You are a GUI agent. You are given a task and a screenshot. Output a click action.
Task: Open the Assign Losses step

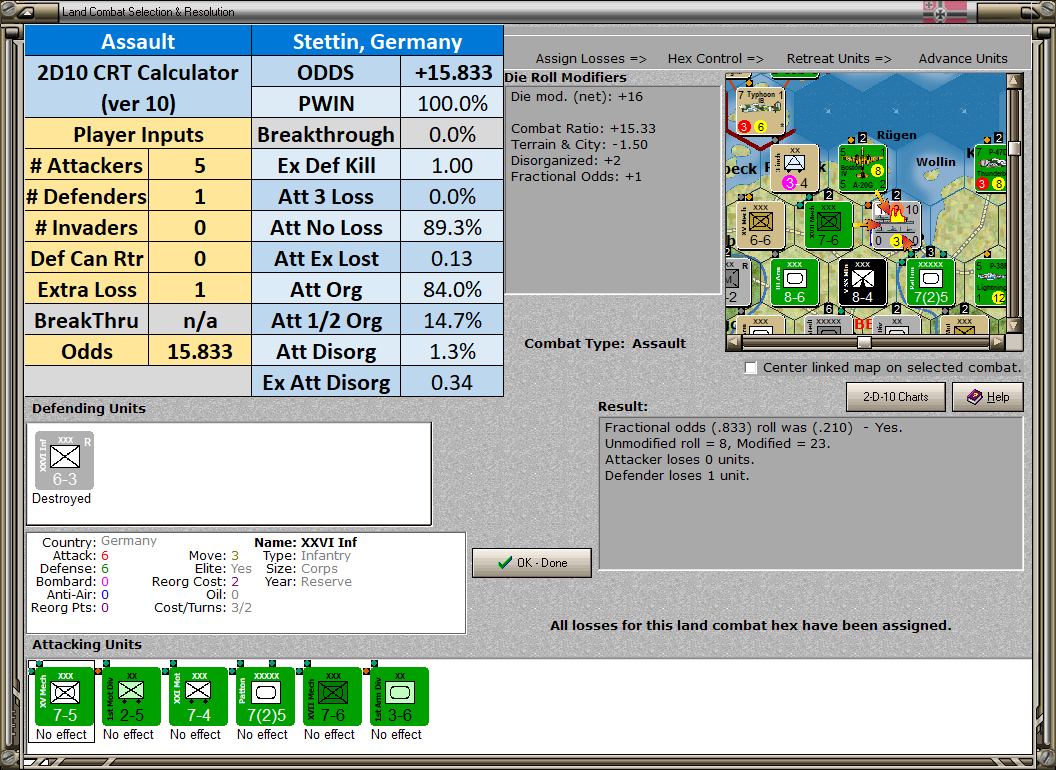tap(591, 59)
